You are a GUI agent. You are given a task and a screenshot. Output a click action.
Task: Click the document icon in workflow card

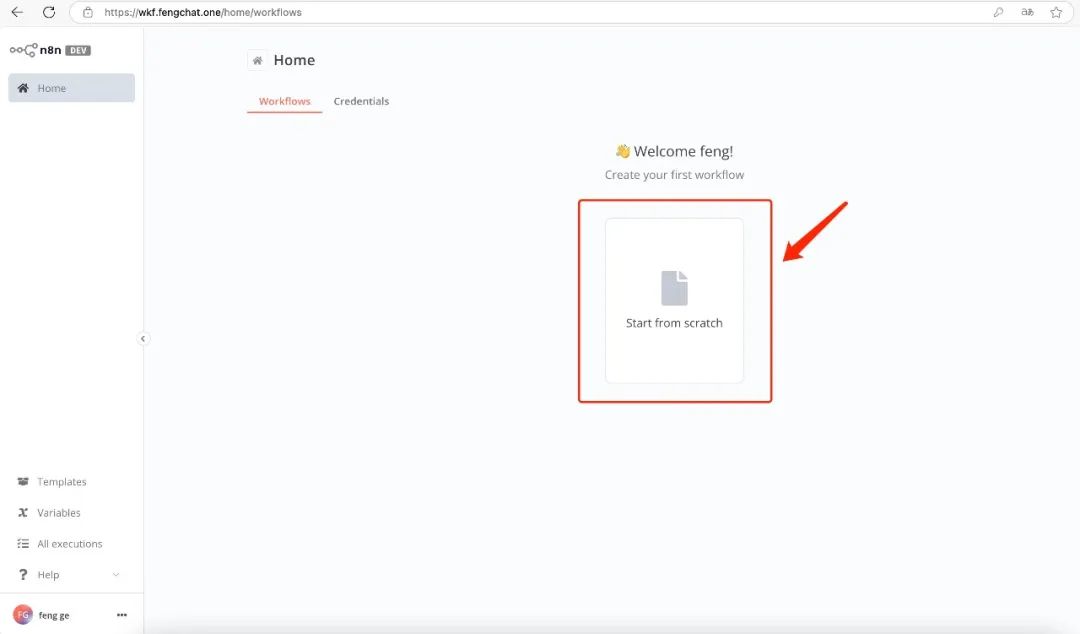click(x=674, y=288)
